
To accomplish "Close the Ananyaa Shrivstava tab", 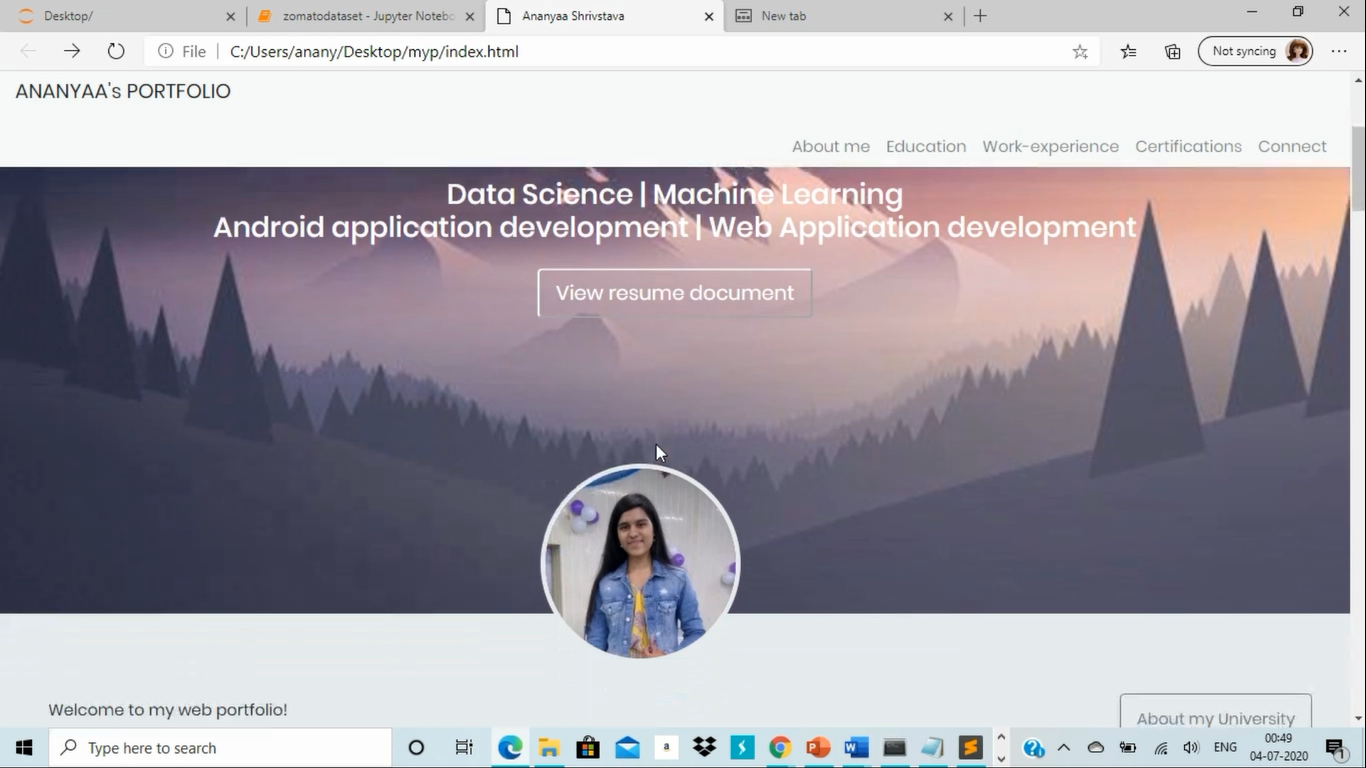I will (709, 16).
